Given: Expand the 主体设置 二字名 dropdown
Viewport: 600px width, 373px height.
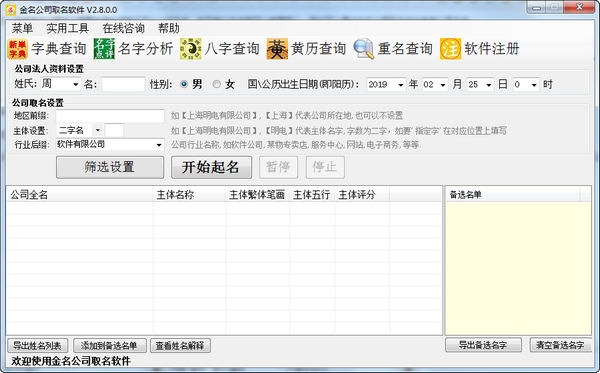Looking at the screenshot, I should pos(98,130).
